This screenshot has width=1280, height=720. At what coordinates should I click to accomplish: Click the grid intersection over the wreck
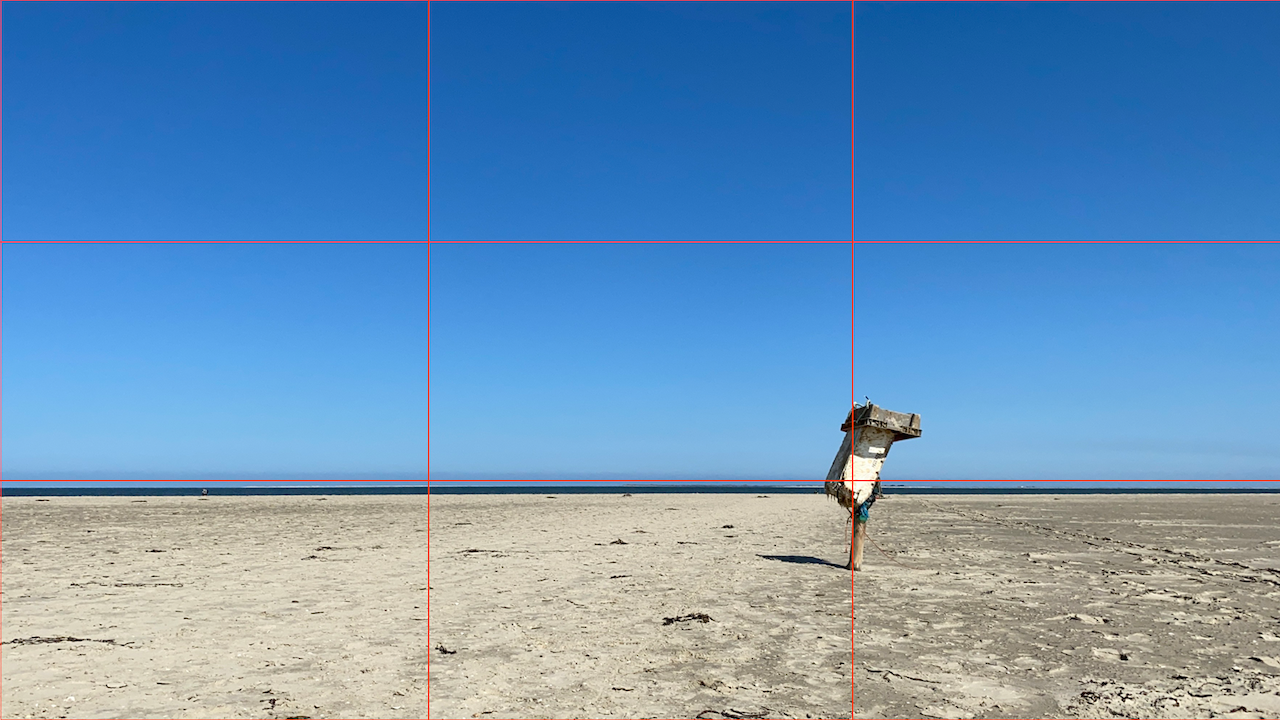tap(853, 481)
